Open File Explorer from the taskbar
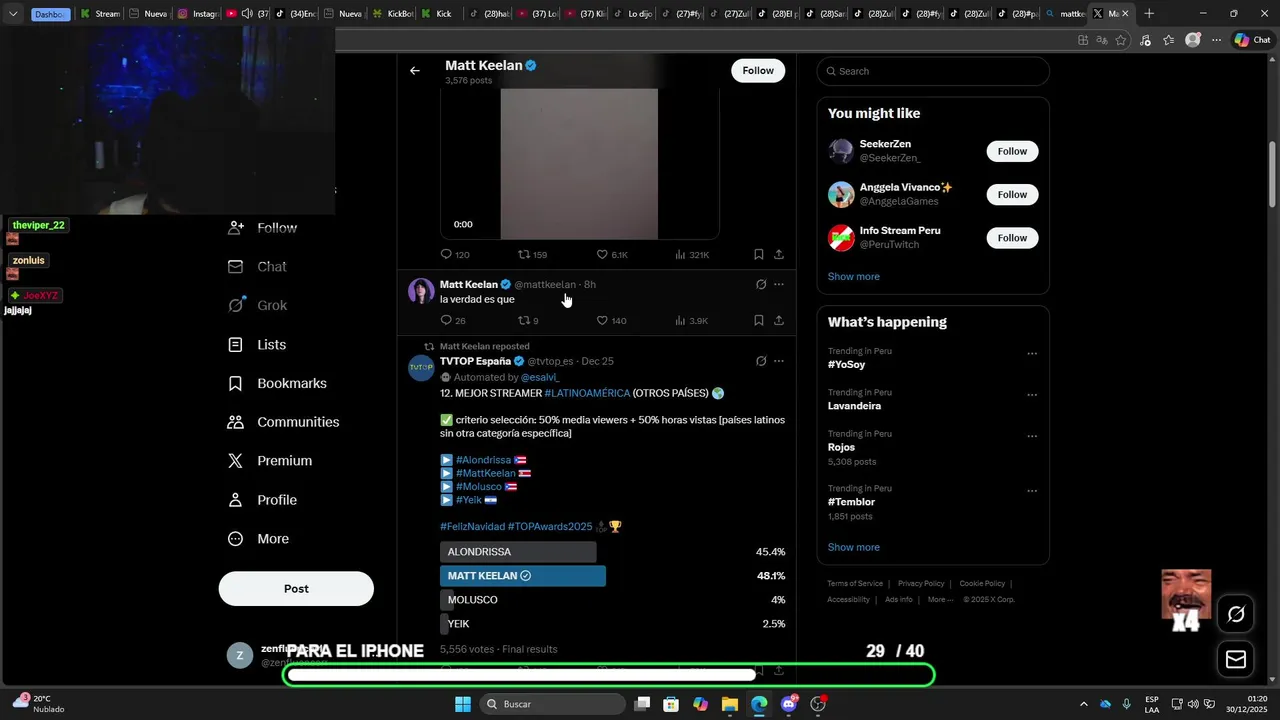The image size is (1280, 720). click(x=730, y=704)
